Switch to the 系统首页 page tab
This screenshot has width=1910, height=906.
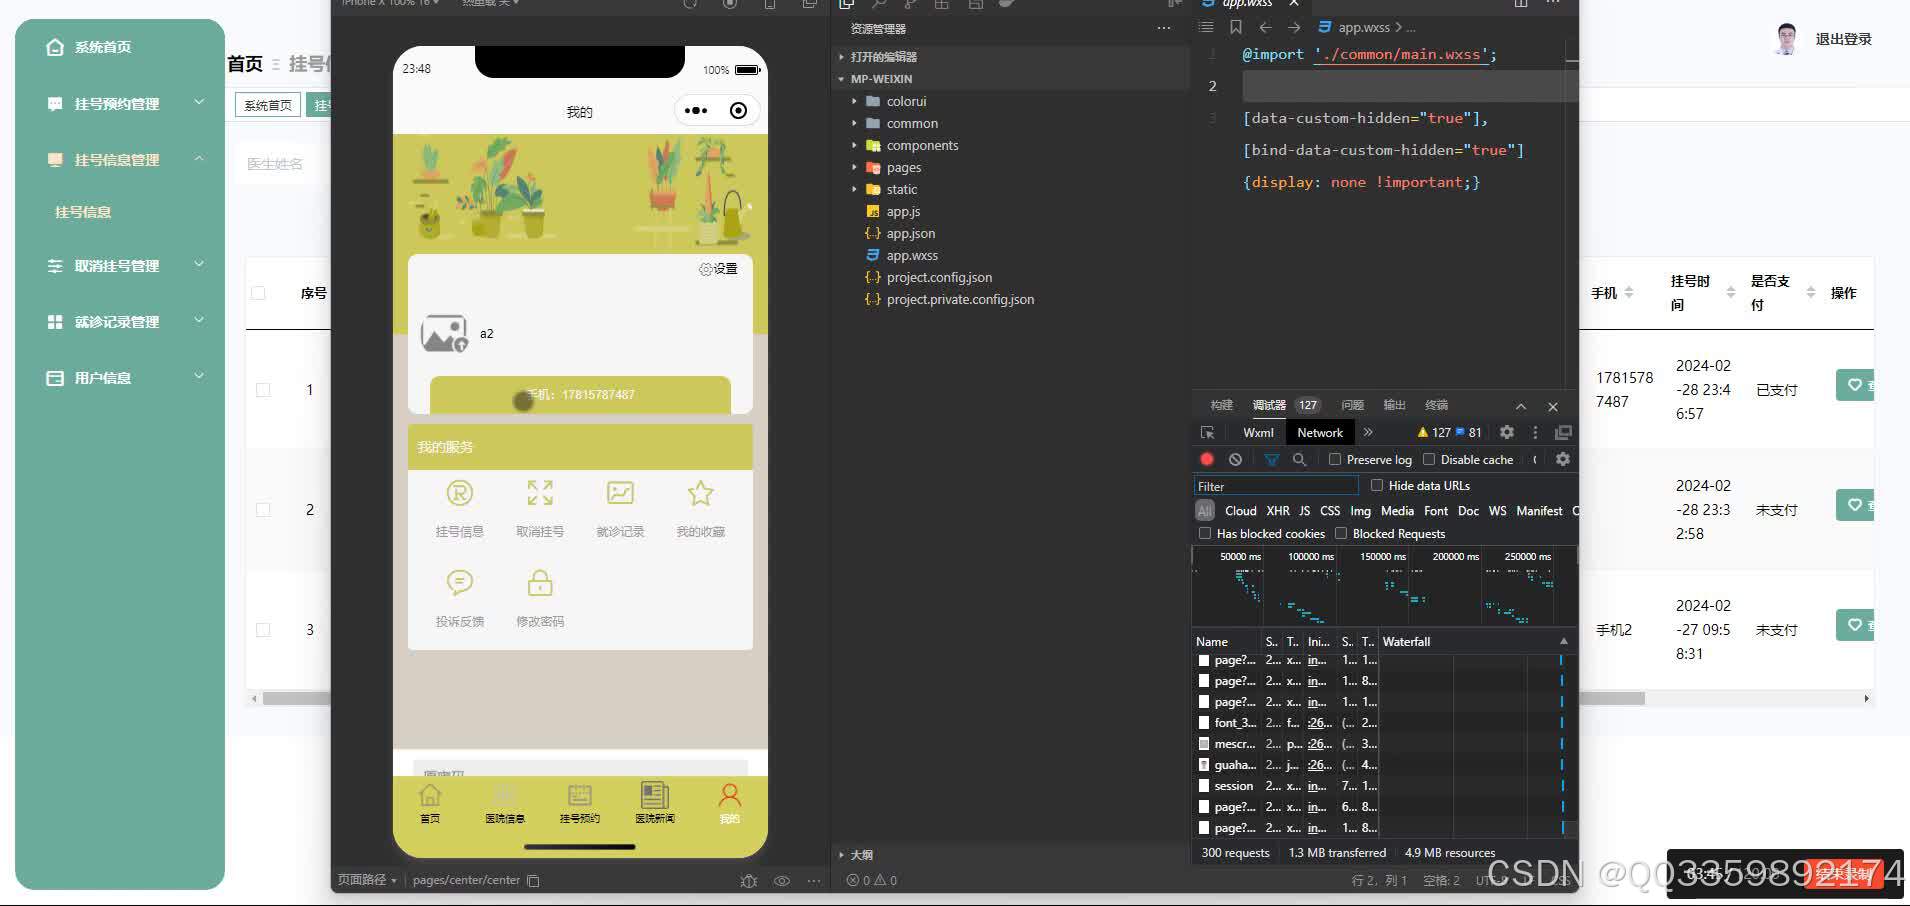268,105
